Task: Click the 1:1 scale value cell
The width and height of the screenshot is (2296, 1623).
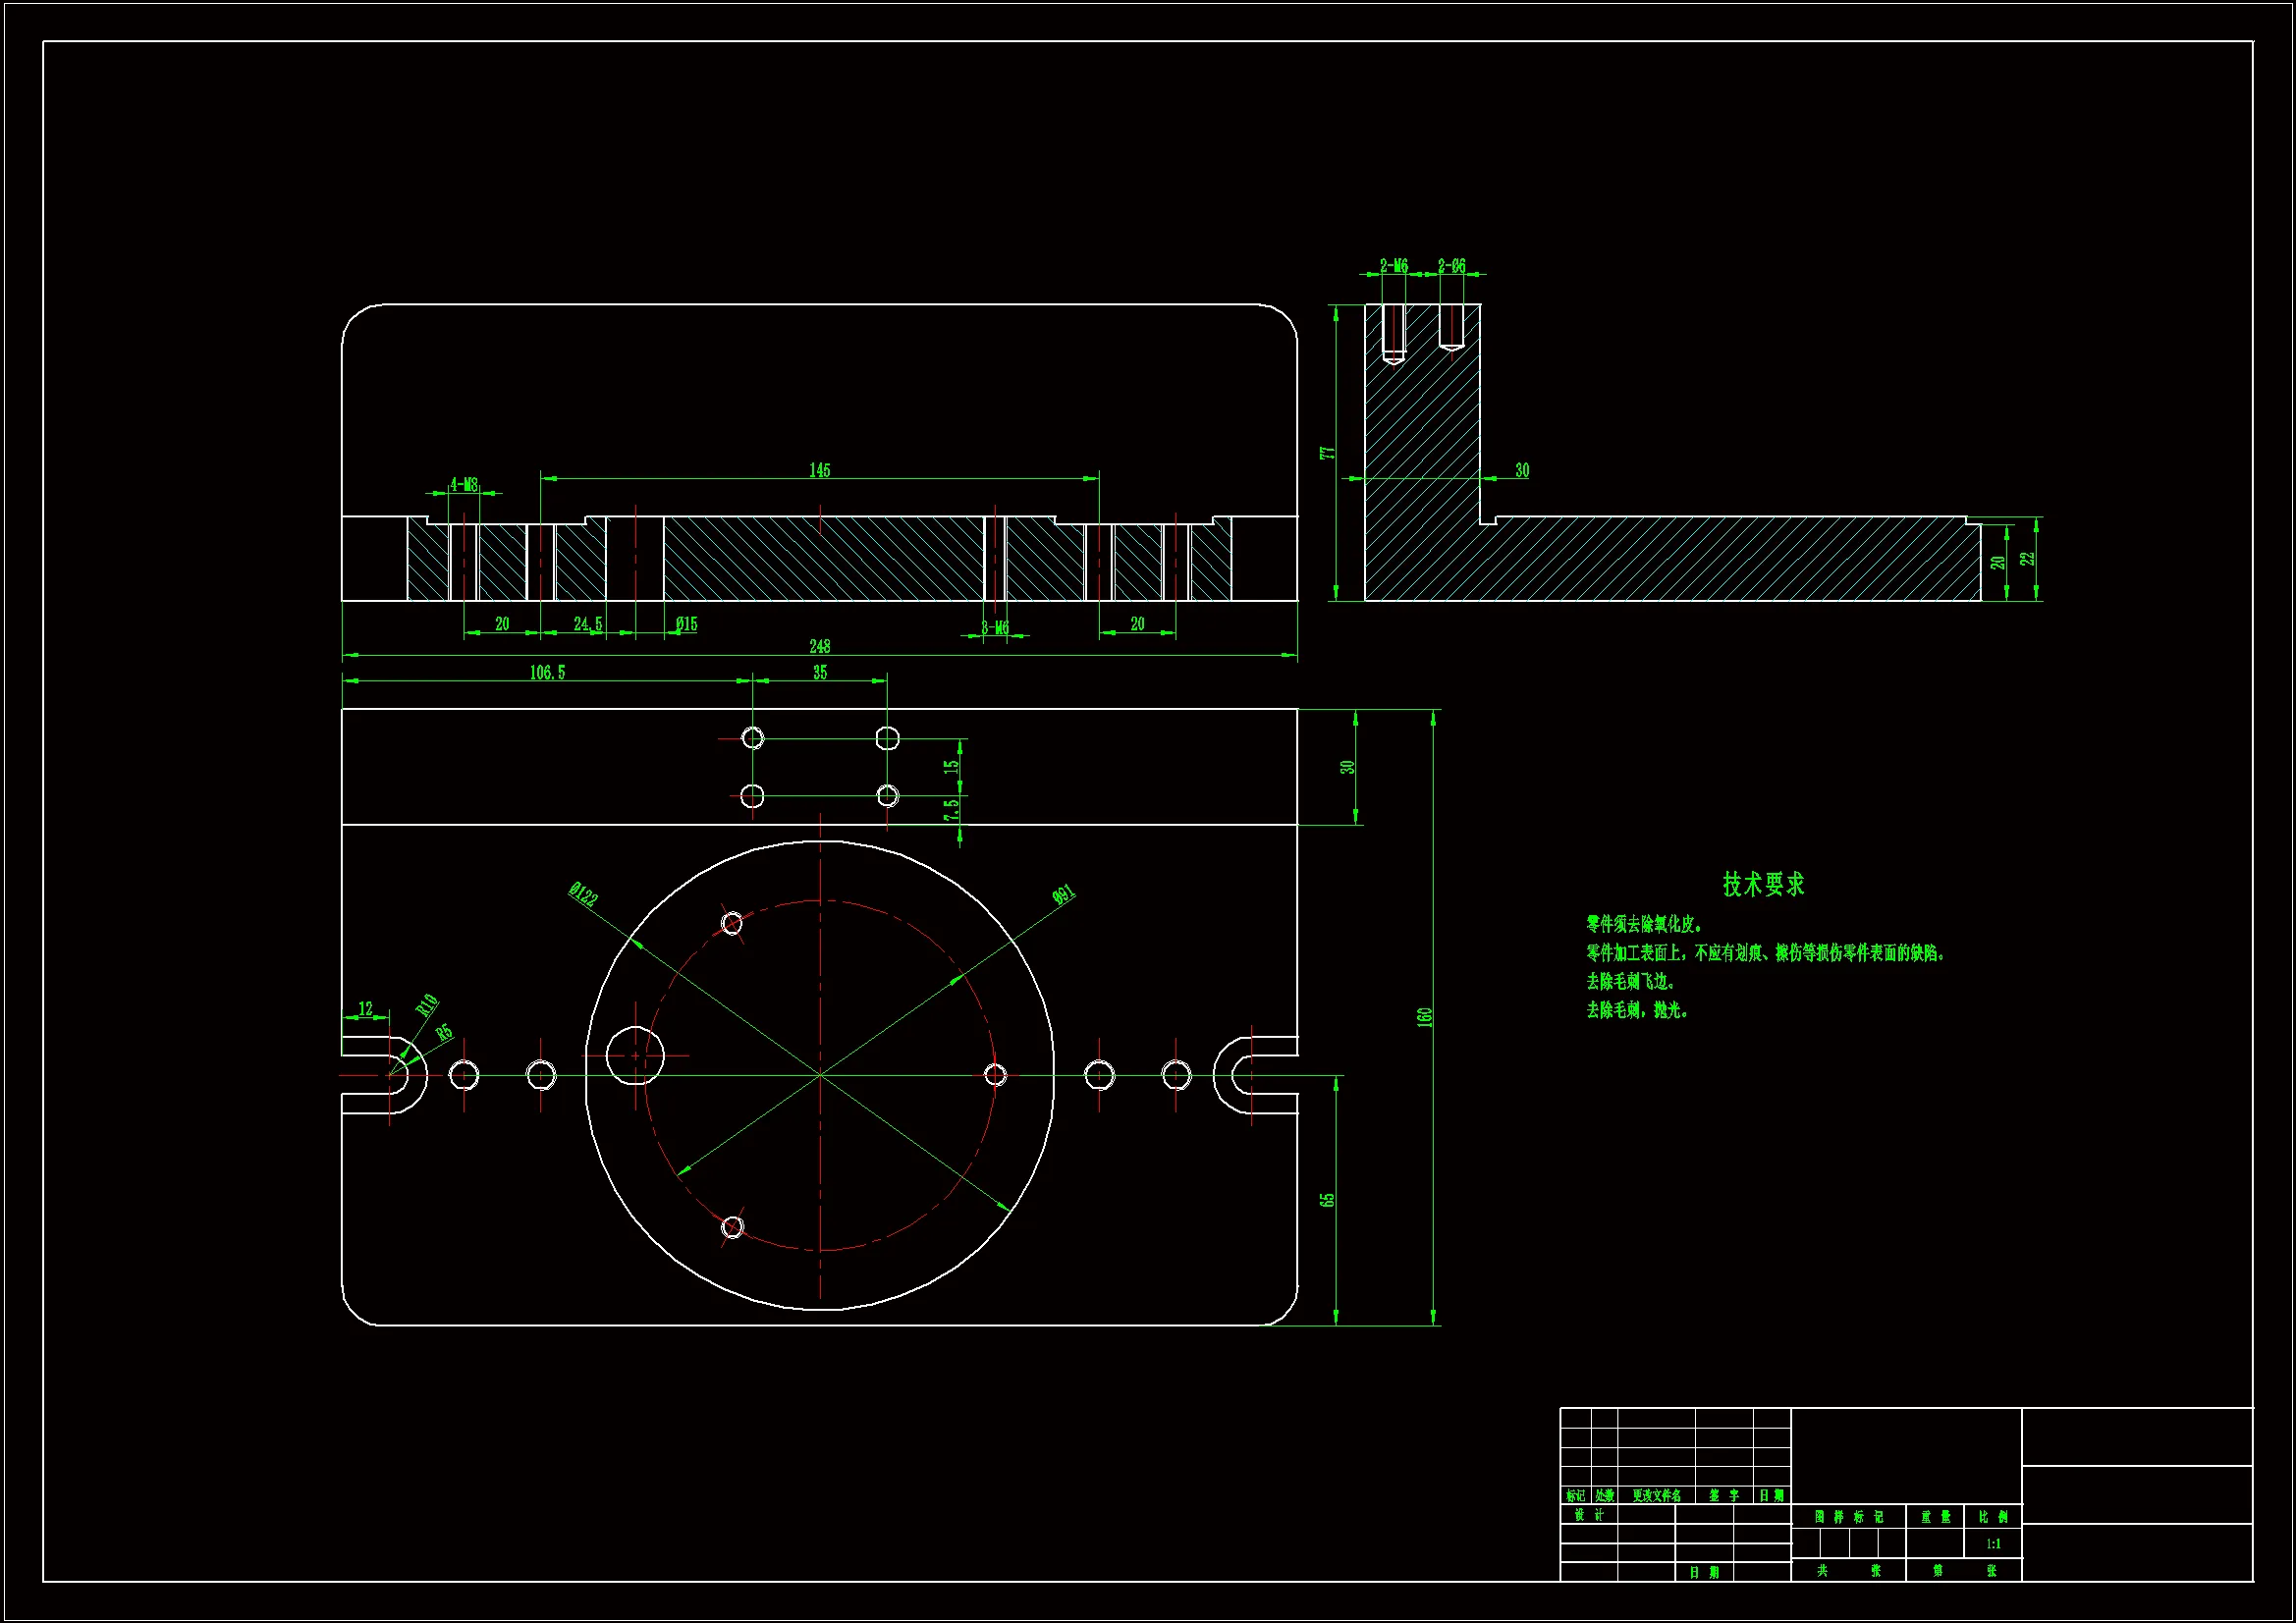Action: (1993, 1544)
